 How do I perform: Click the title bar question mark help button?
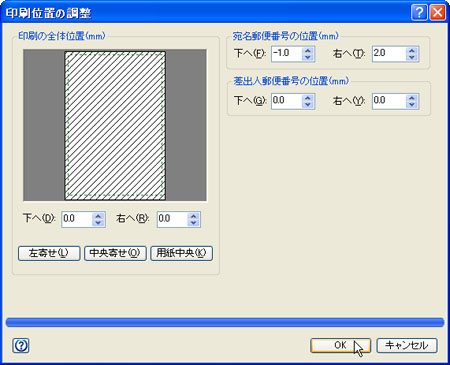click(x=419, y=13)
